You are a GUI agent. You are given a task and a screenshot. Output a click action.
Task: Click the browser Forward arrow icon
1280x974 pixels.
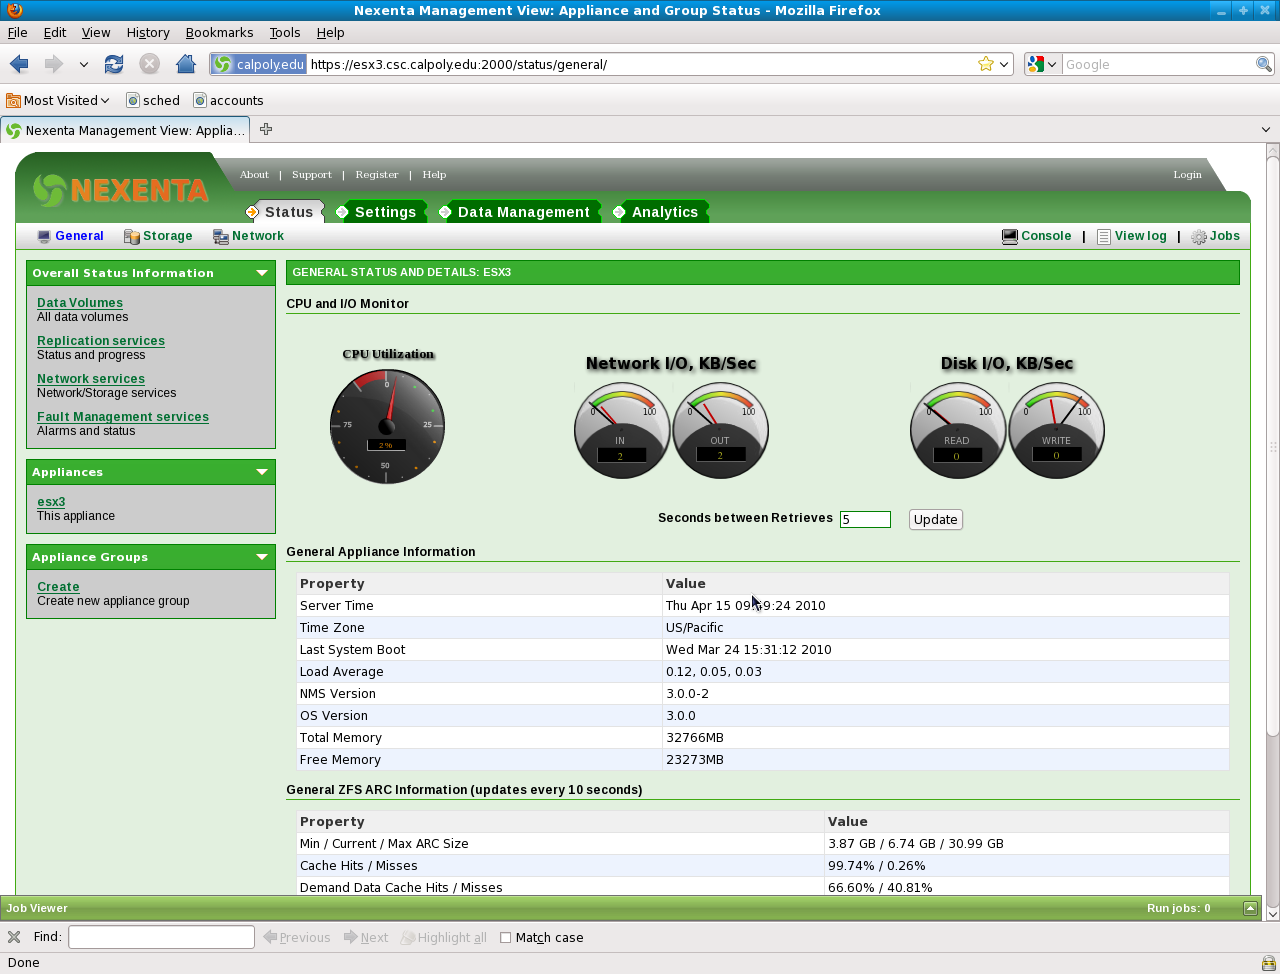pyautogui.click(x=53, y=64)
